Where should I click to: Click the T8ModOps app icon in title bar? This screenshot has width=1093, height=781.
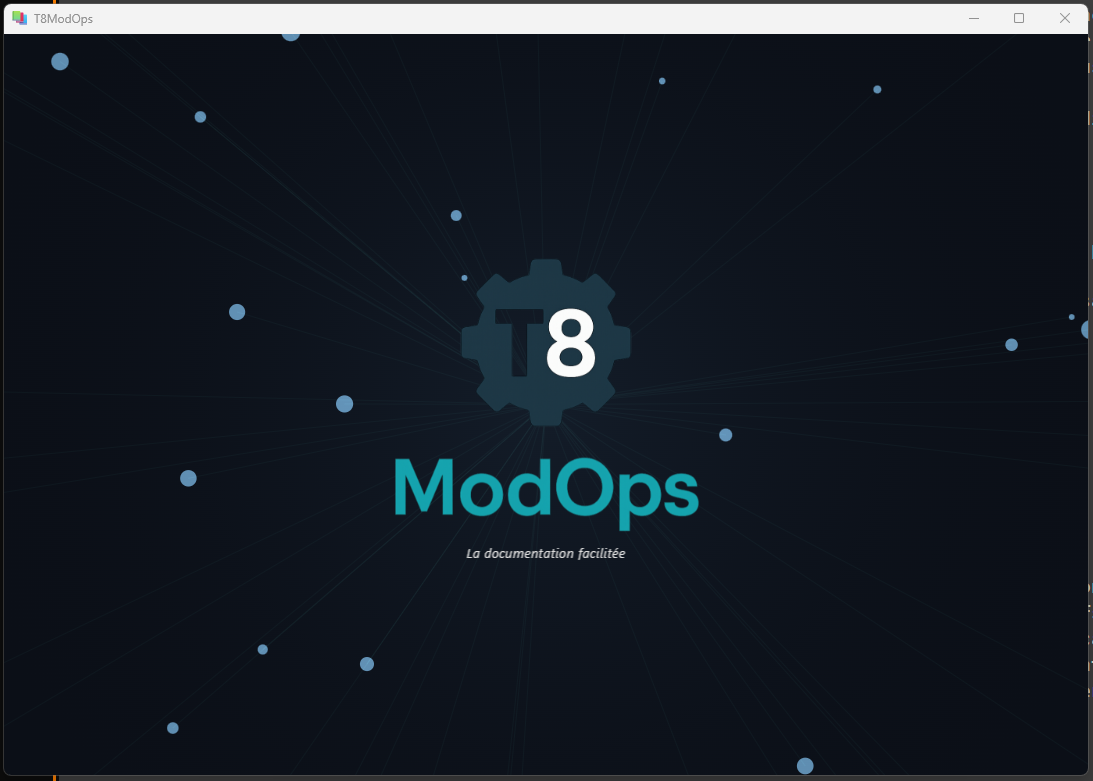(x=19, y=18)
